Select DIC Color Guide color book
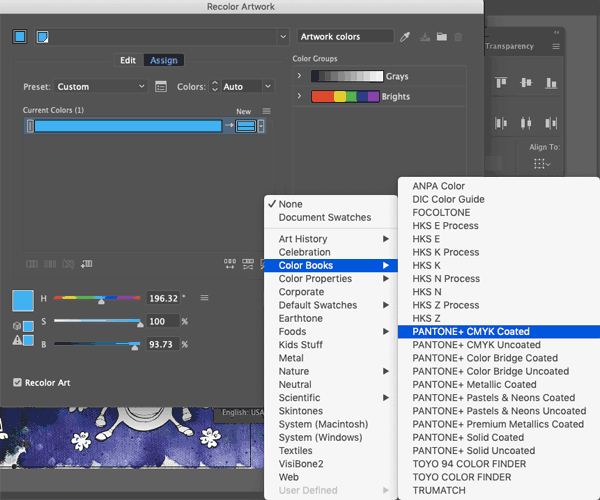 click(x=499, y=199)
